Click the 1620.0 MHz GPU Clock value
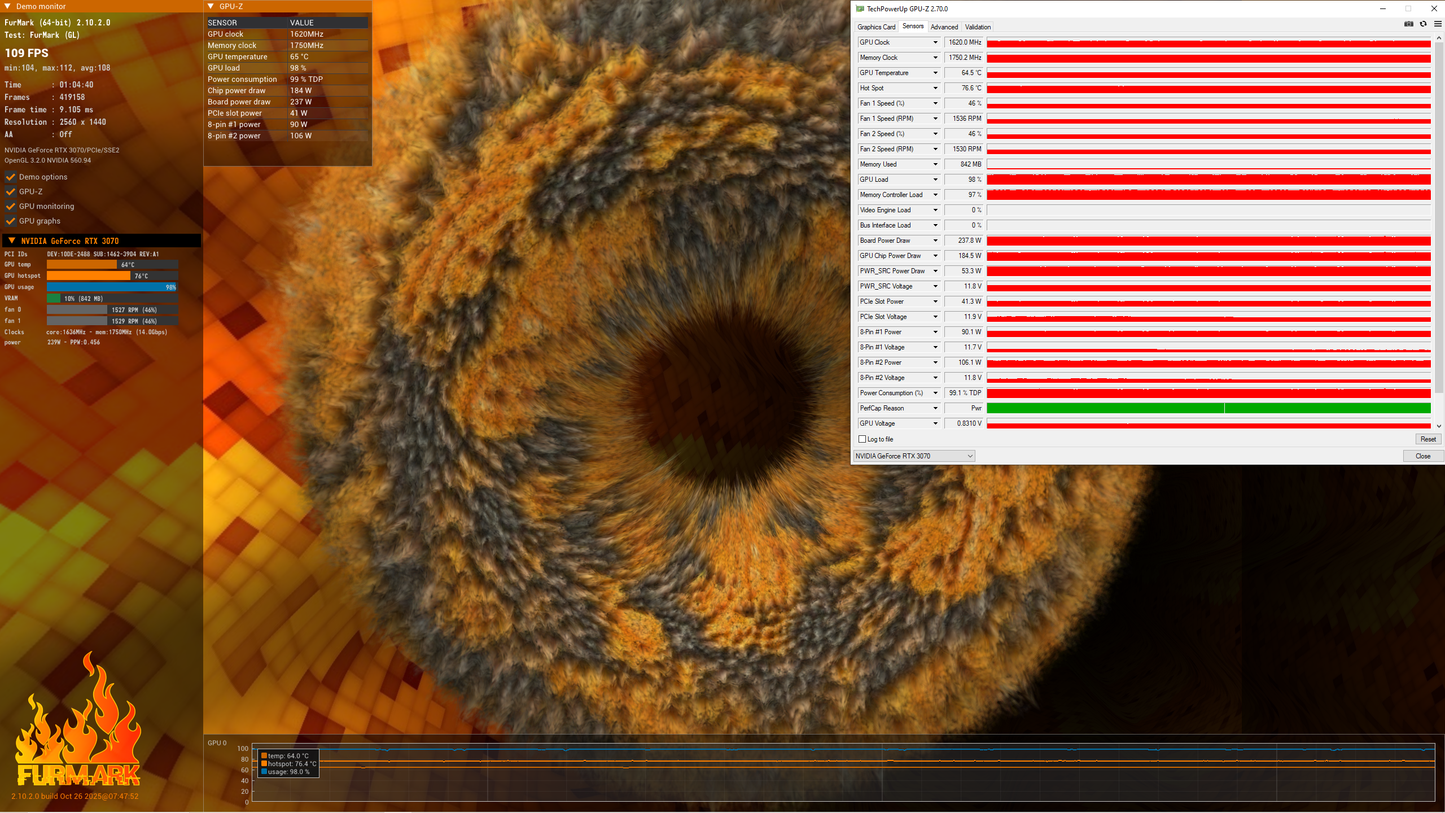Viewport: 1445px width, 813px height. (964, 43)
